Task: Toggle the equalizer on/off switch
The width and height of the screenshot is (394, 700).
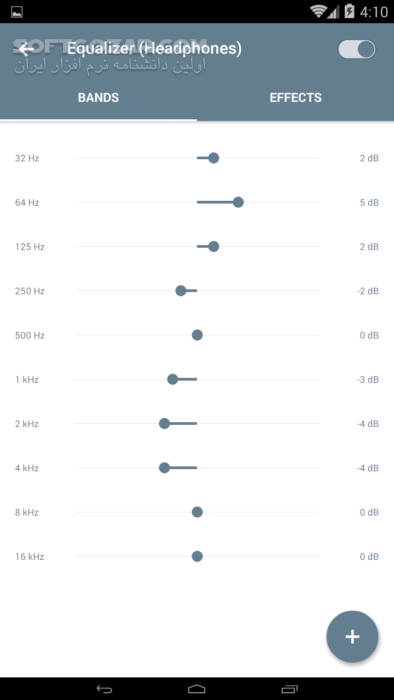Action: tap(357, 49)
